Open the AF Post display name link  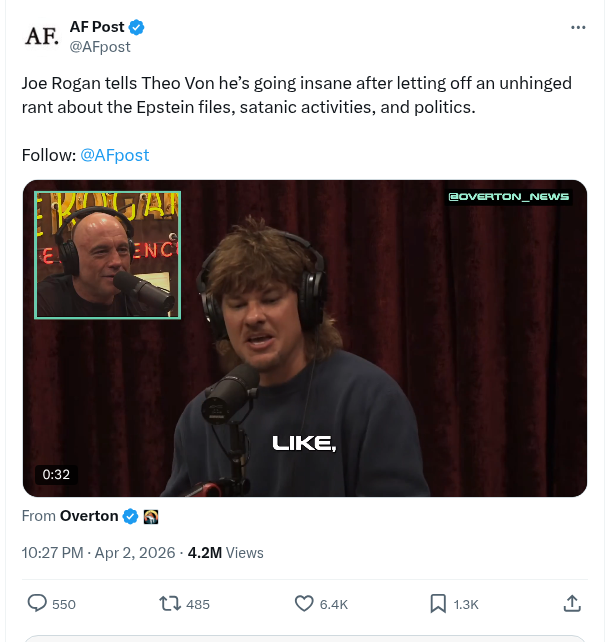coord(97,27)
